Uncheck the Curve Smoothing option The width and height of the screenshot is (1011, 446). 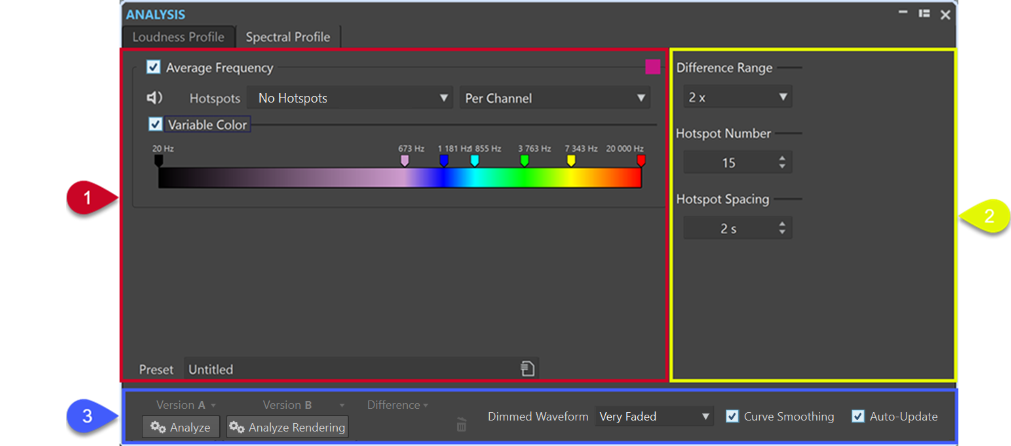coord(732,416)
